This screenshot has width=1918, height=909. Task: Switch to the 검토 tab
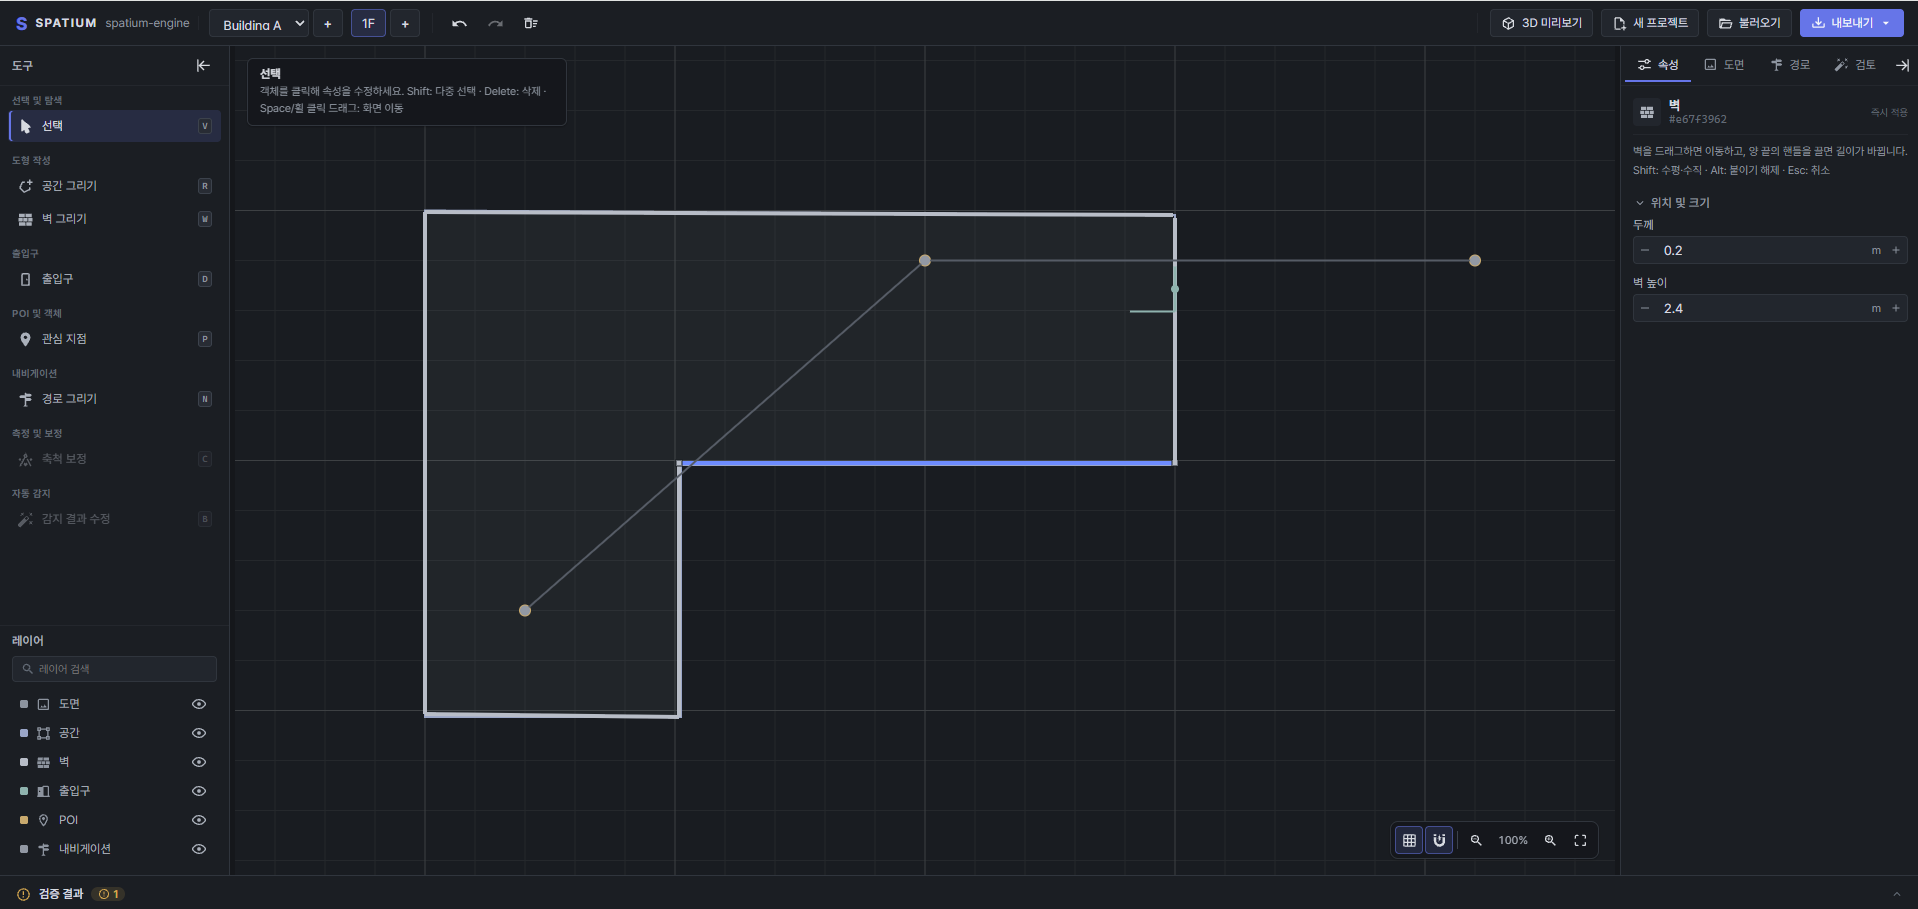click(1855, 65)
